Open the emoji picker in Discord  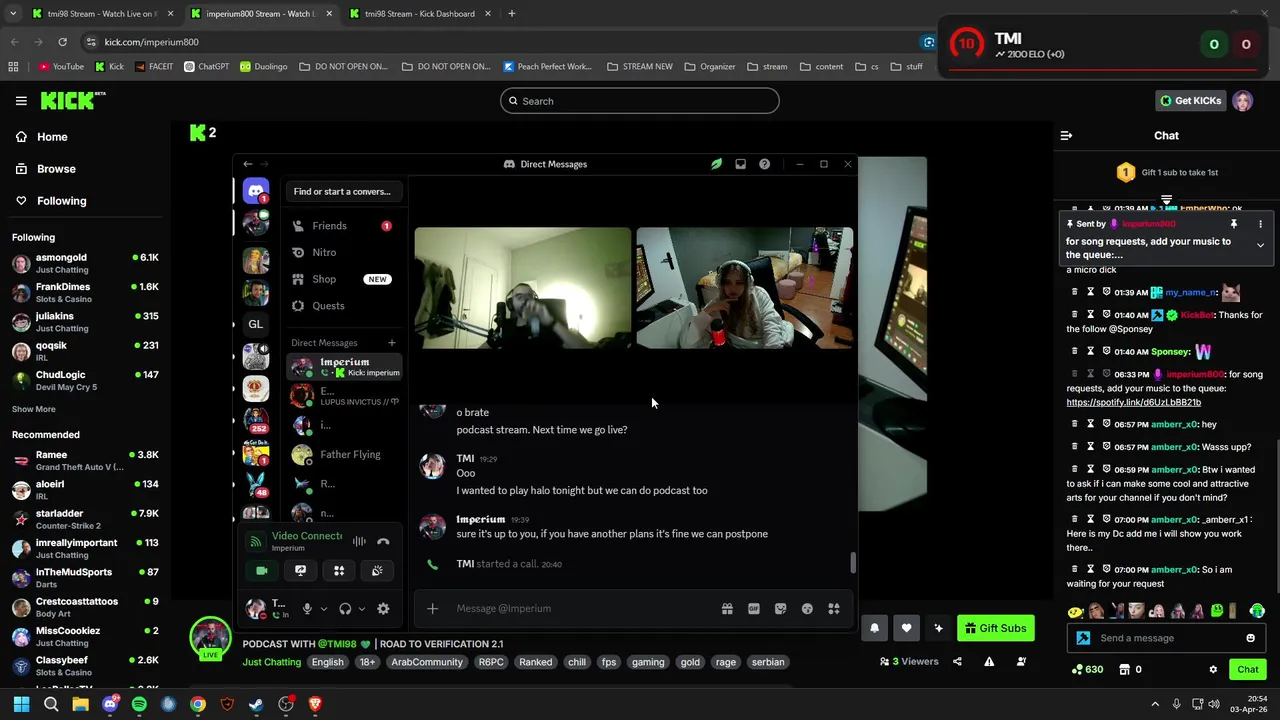pyautogui.click(x=807, y=608)
